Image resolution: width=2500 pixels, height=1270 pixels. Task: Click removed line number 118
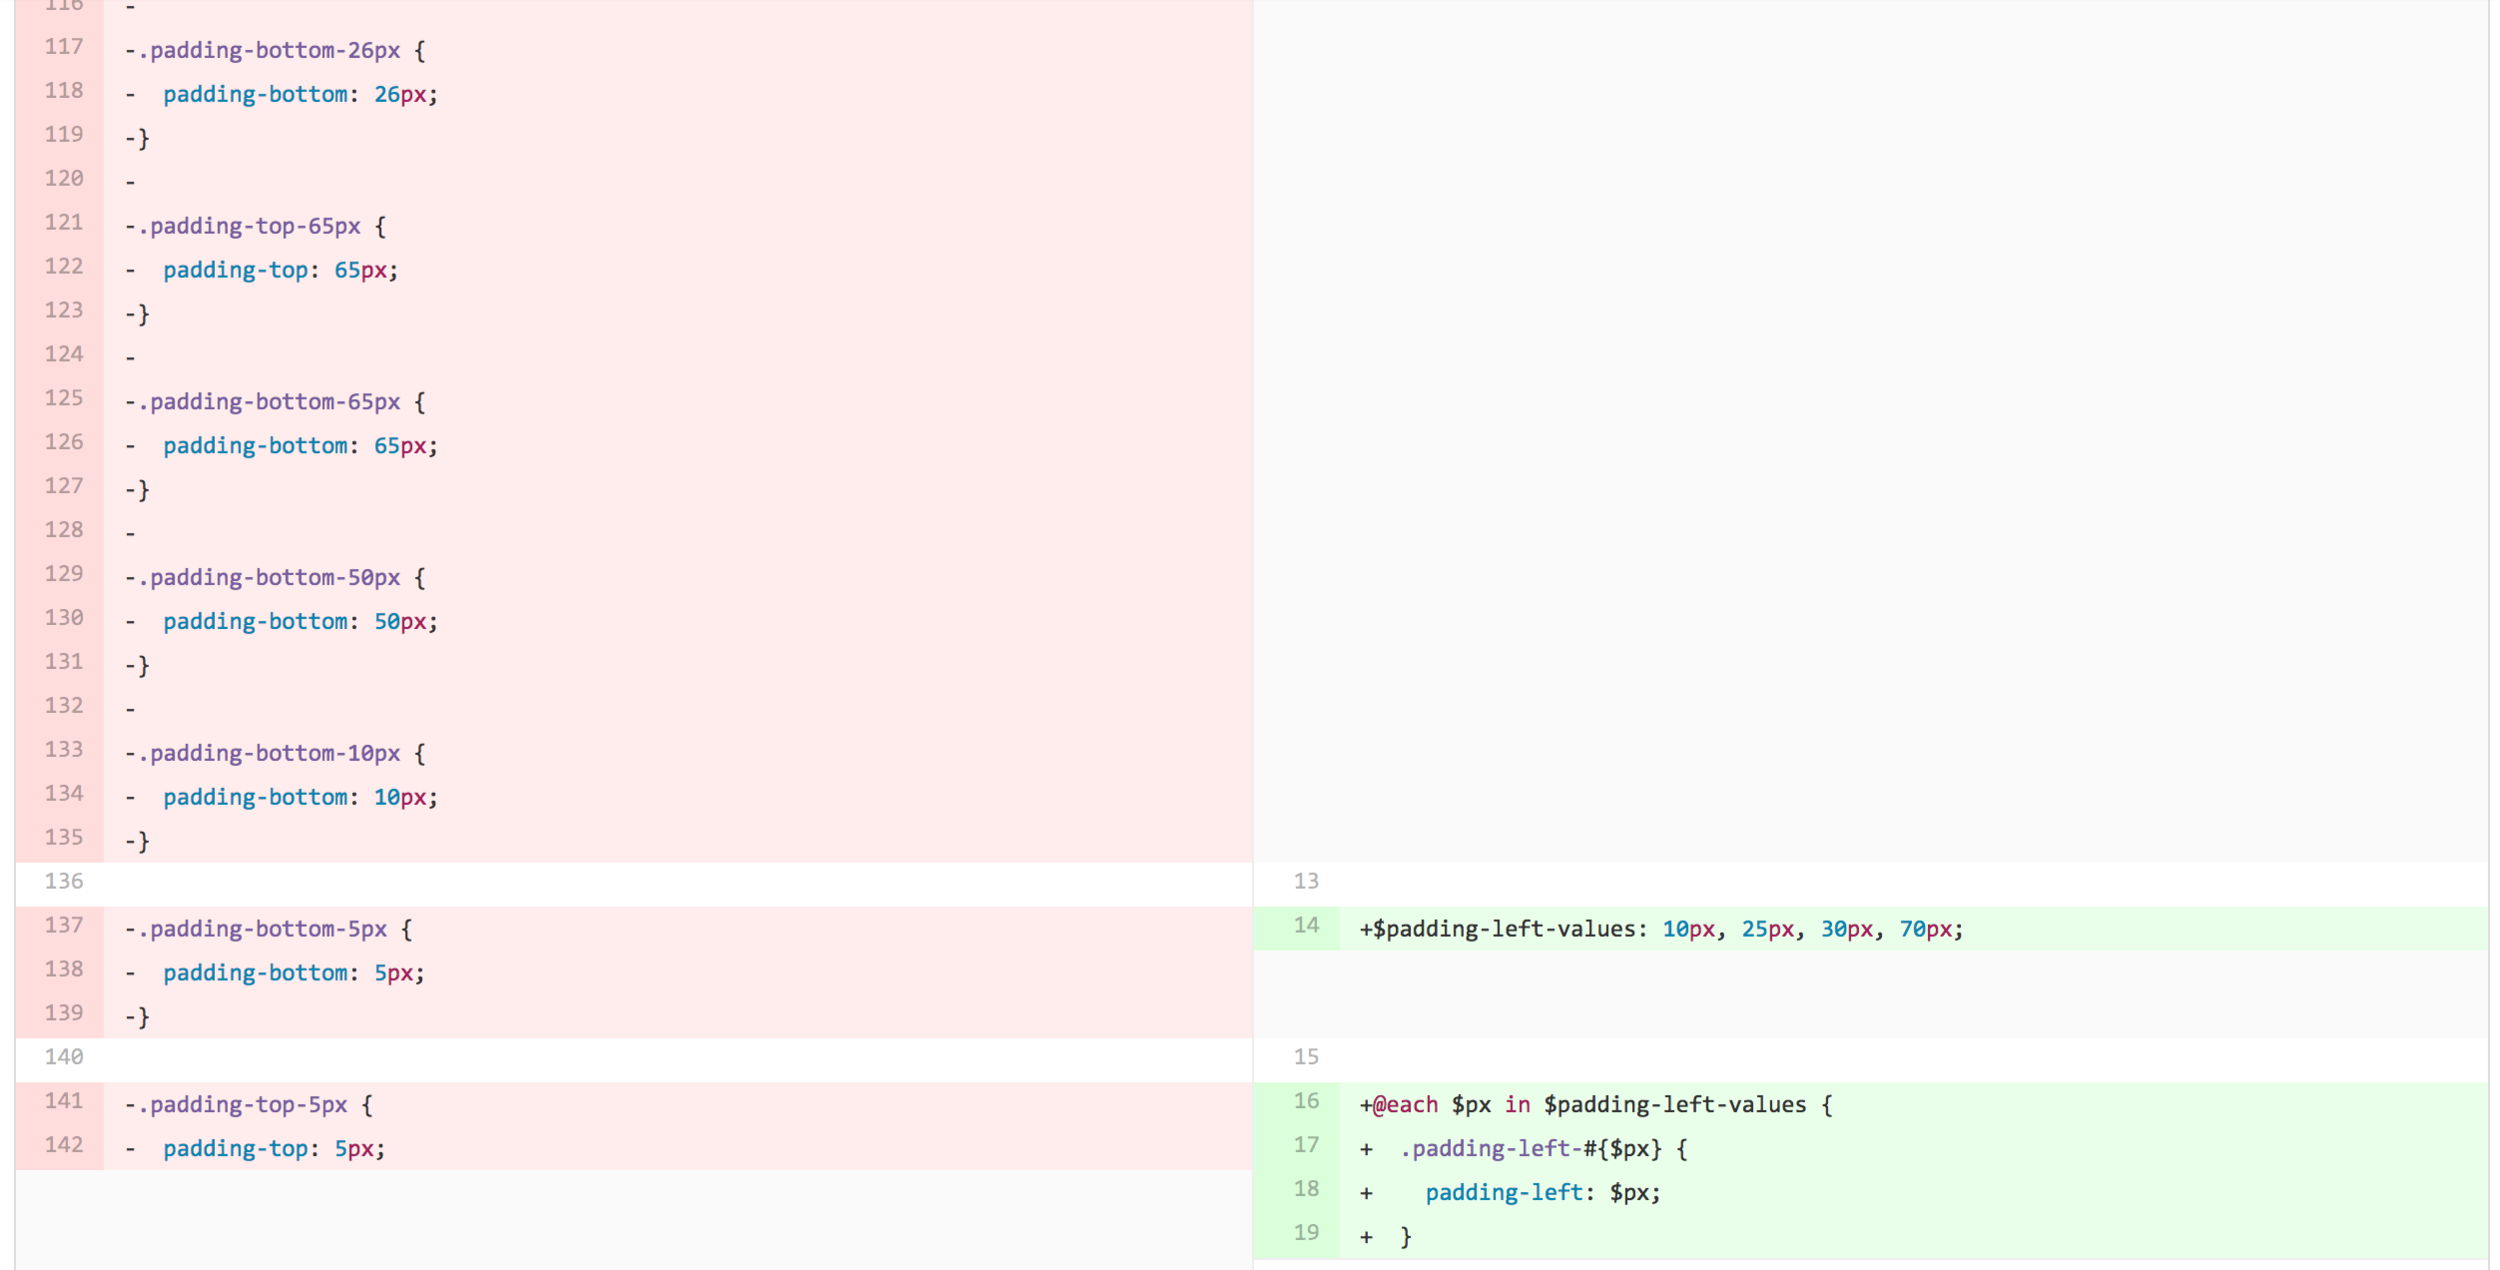point(63,91)
